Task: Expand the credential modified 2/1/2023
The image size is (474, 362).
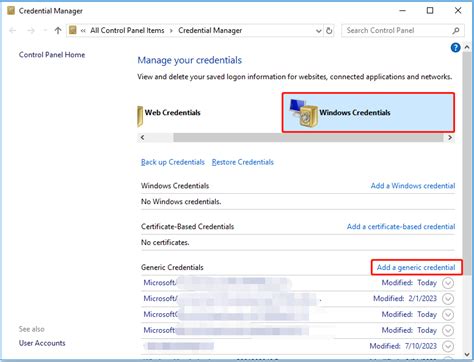Action: pos(448,299)
